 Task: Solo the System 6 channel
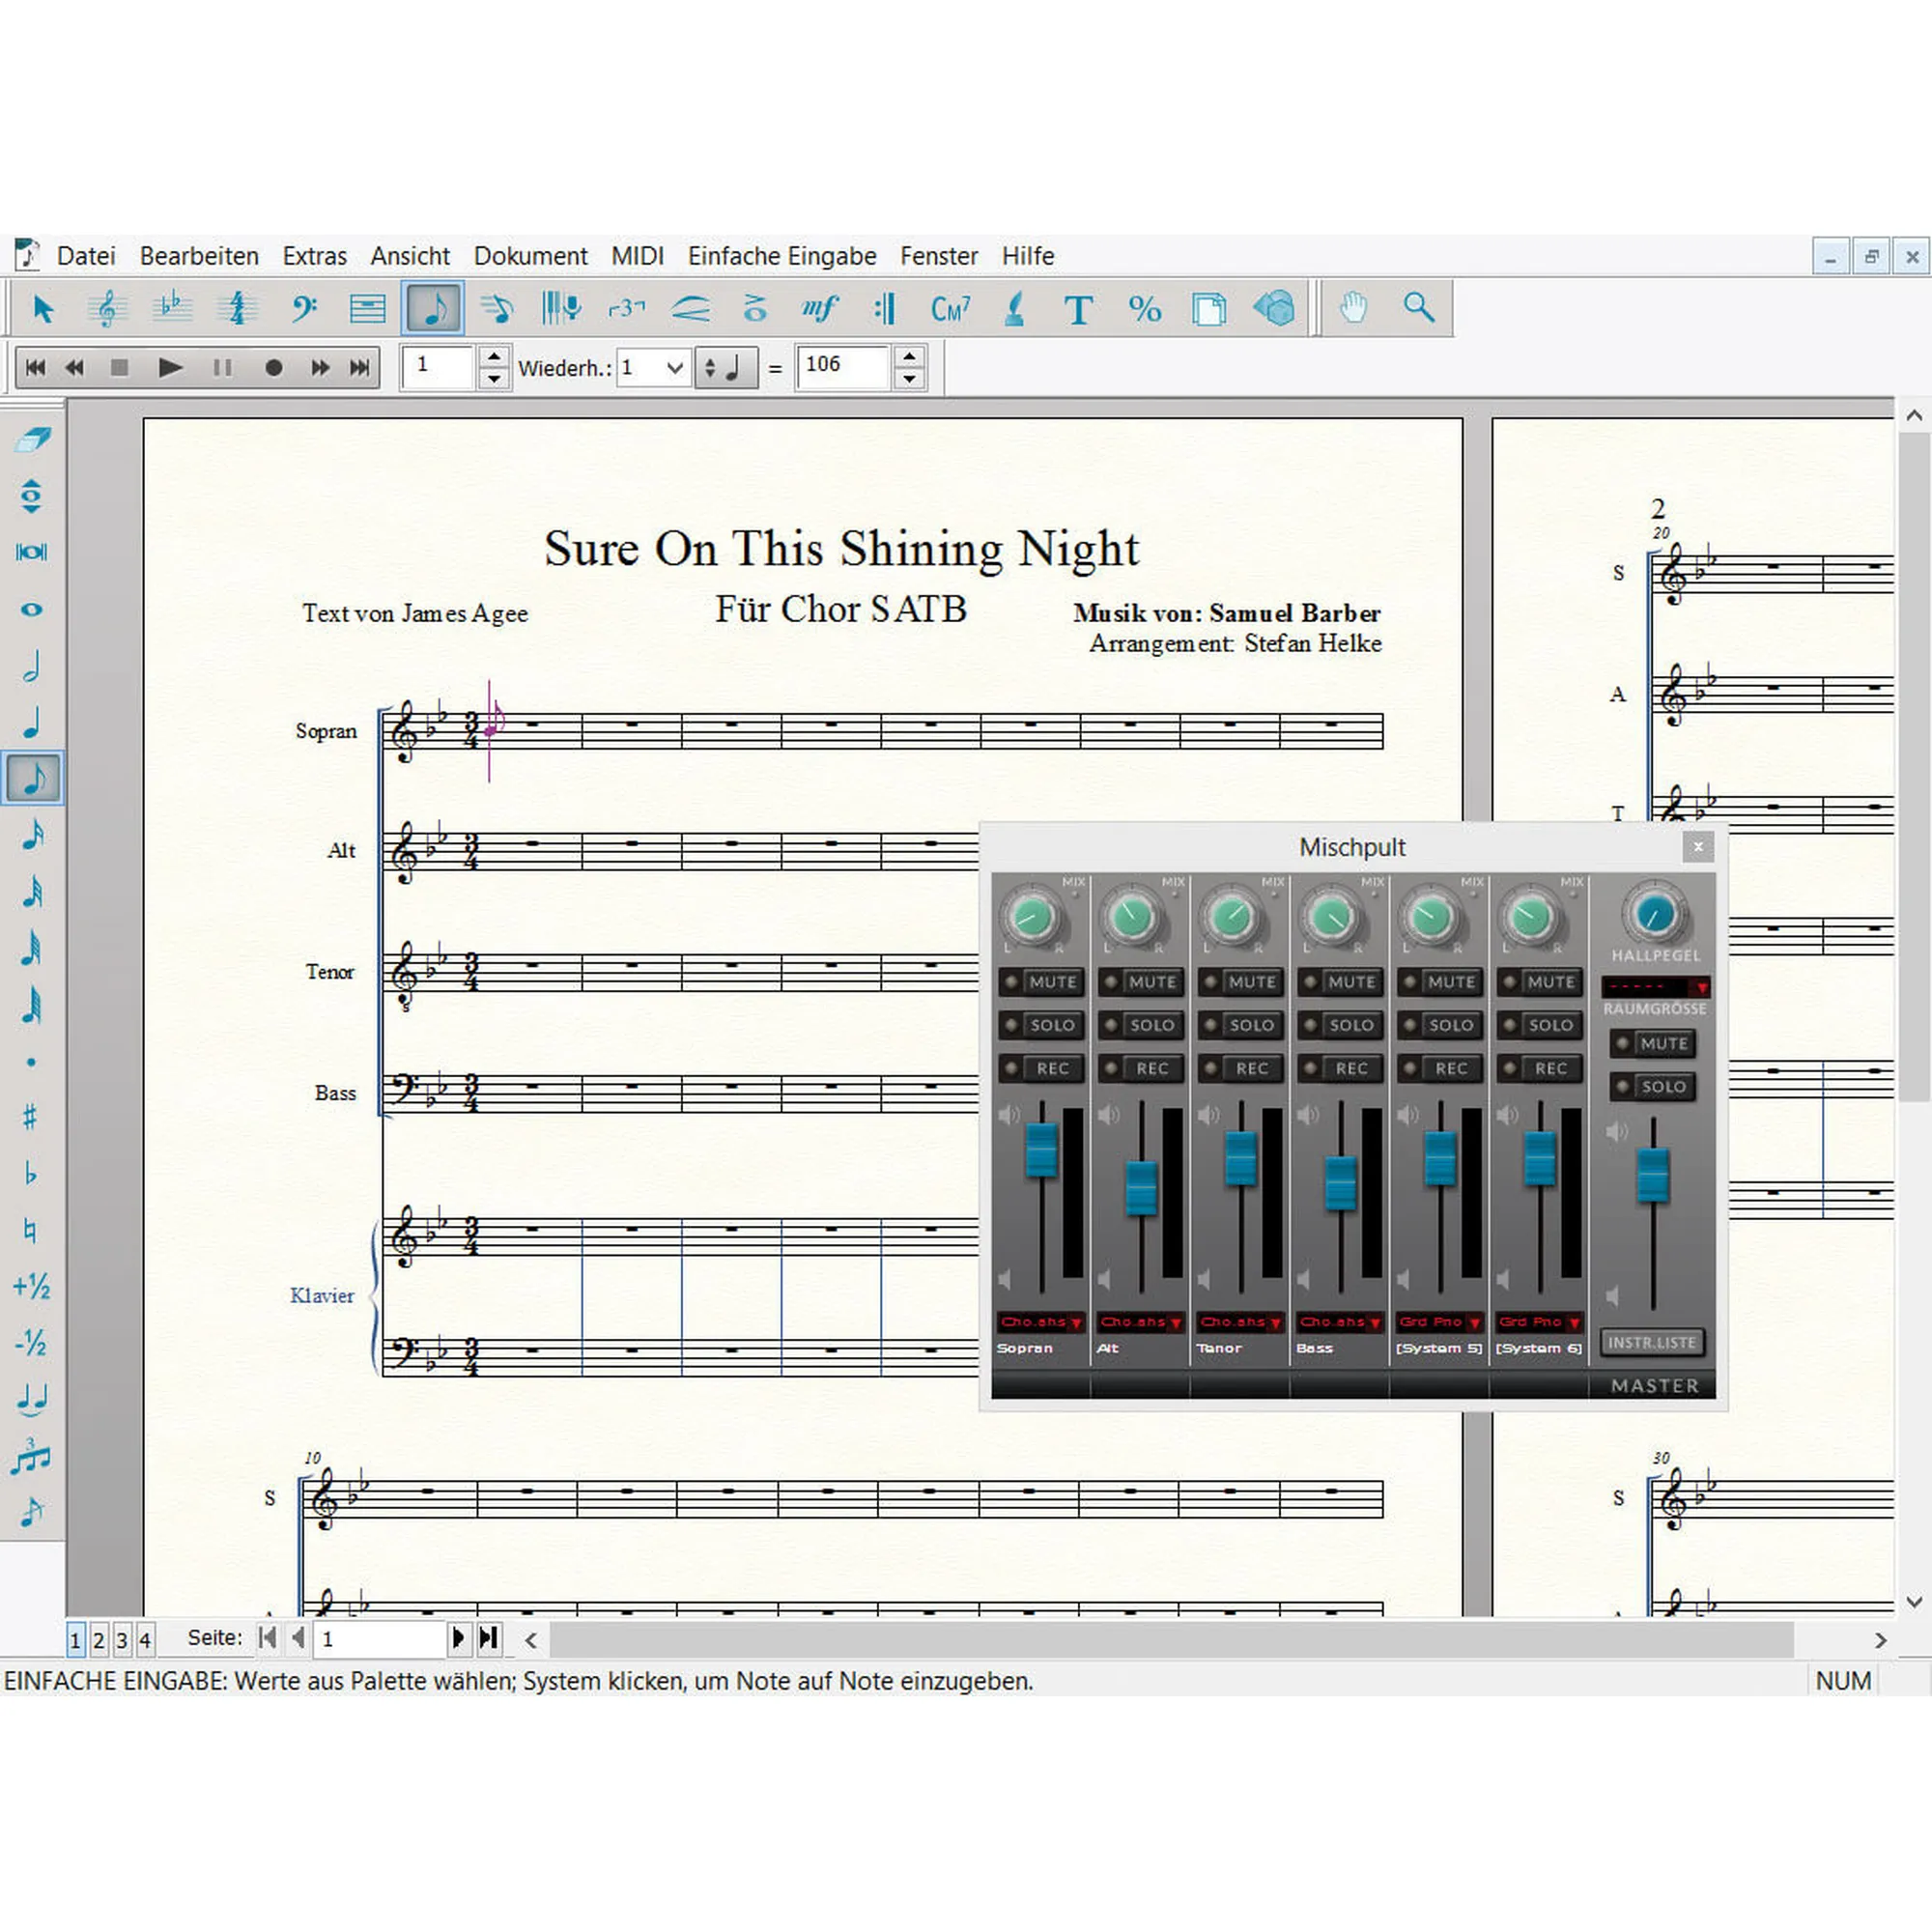click(x=1540, y=1025)
